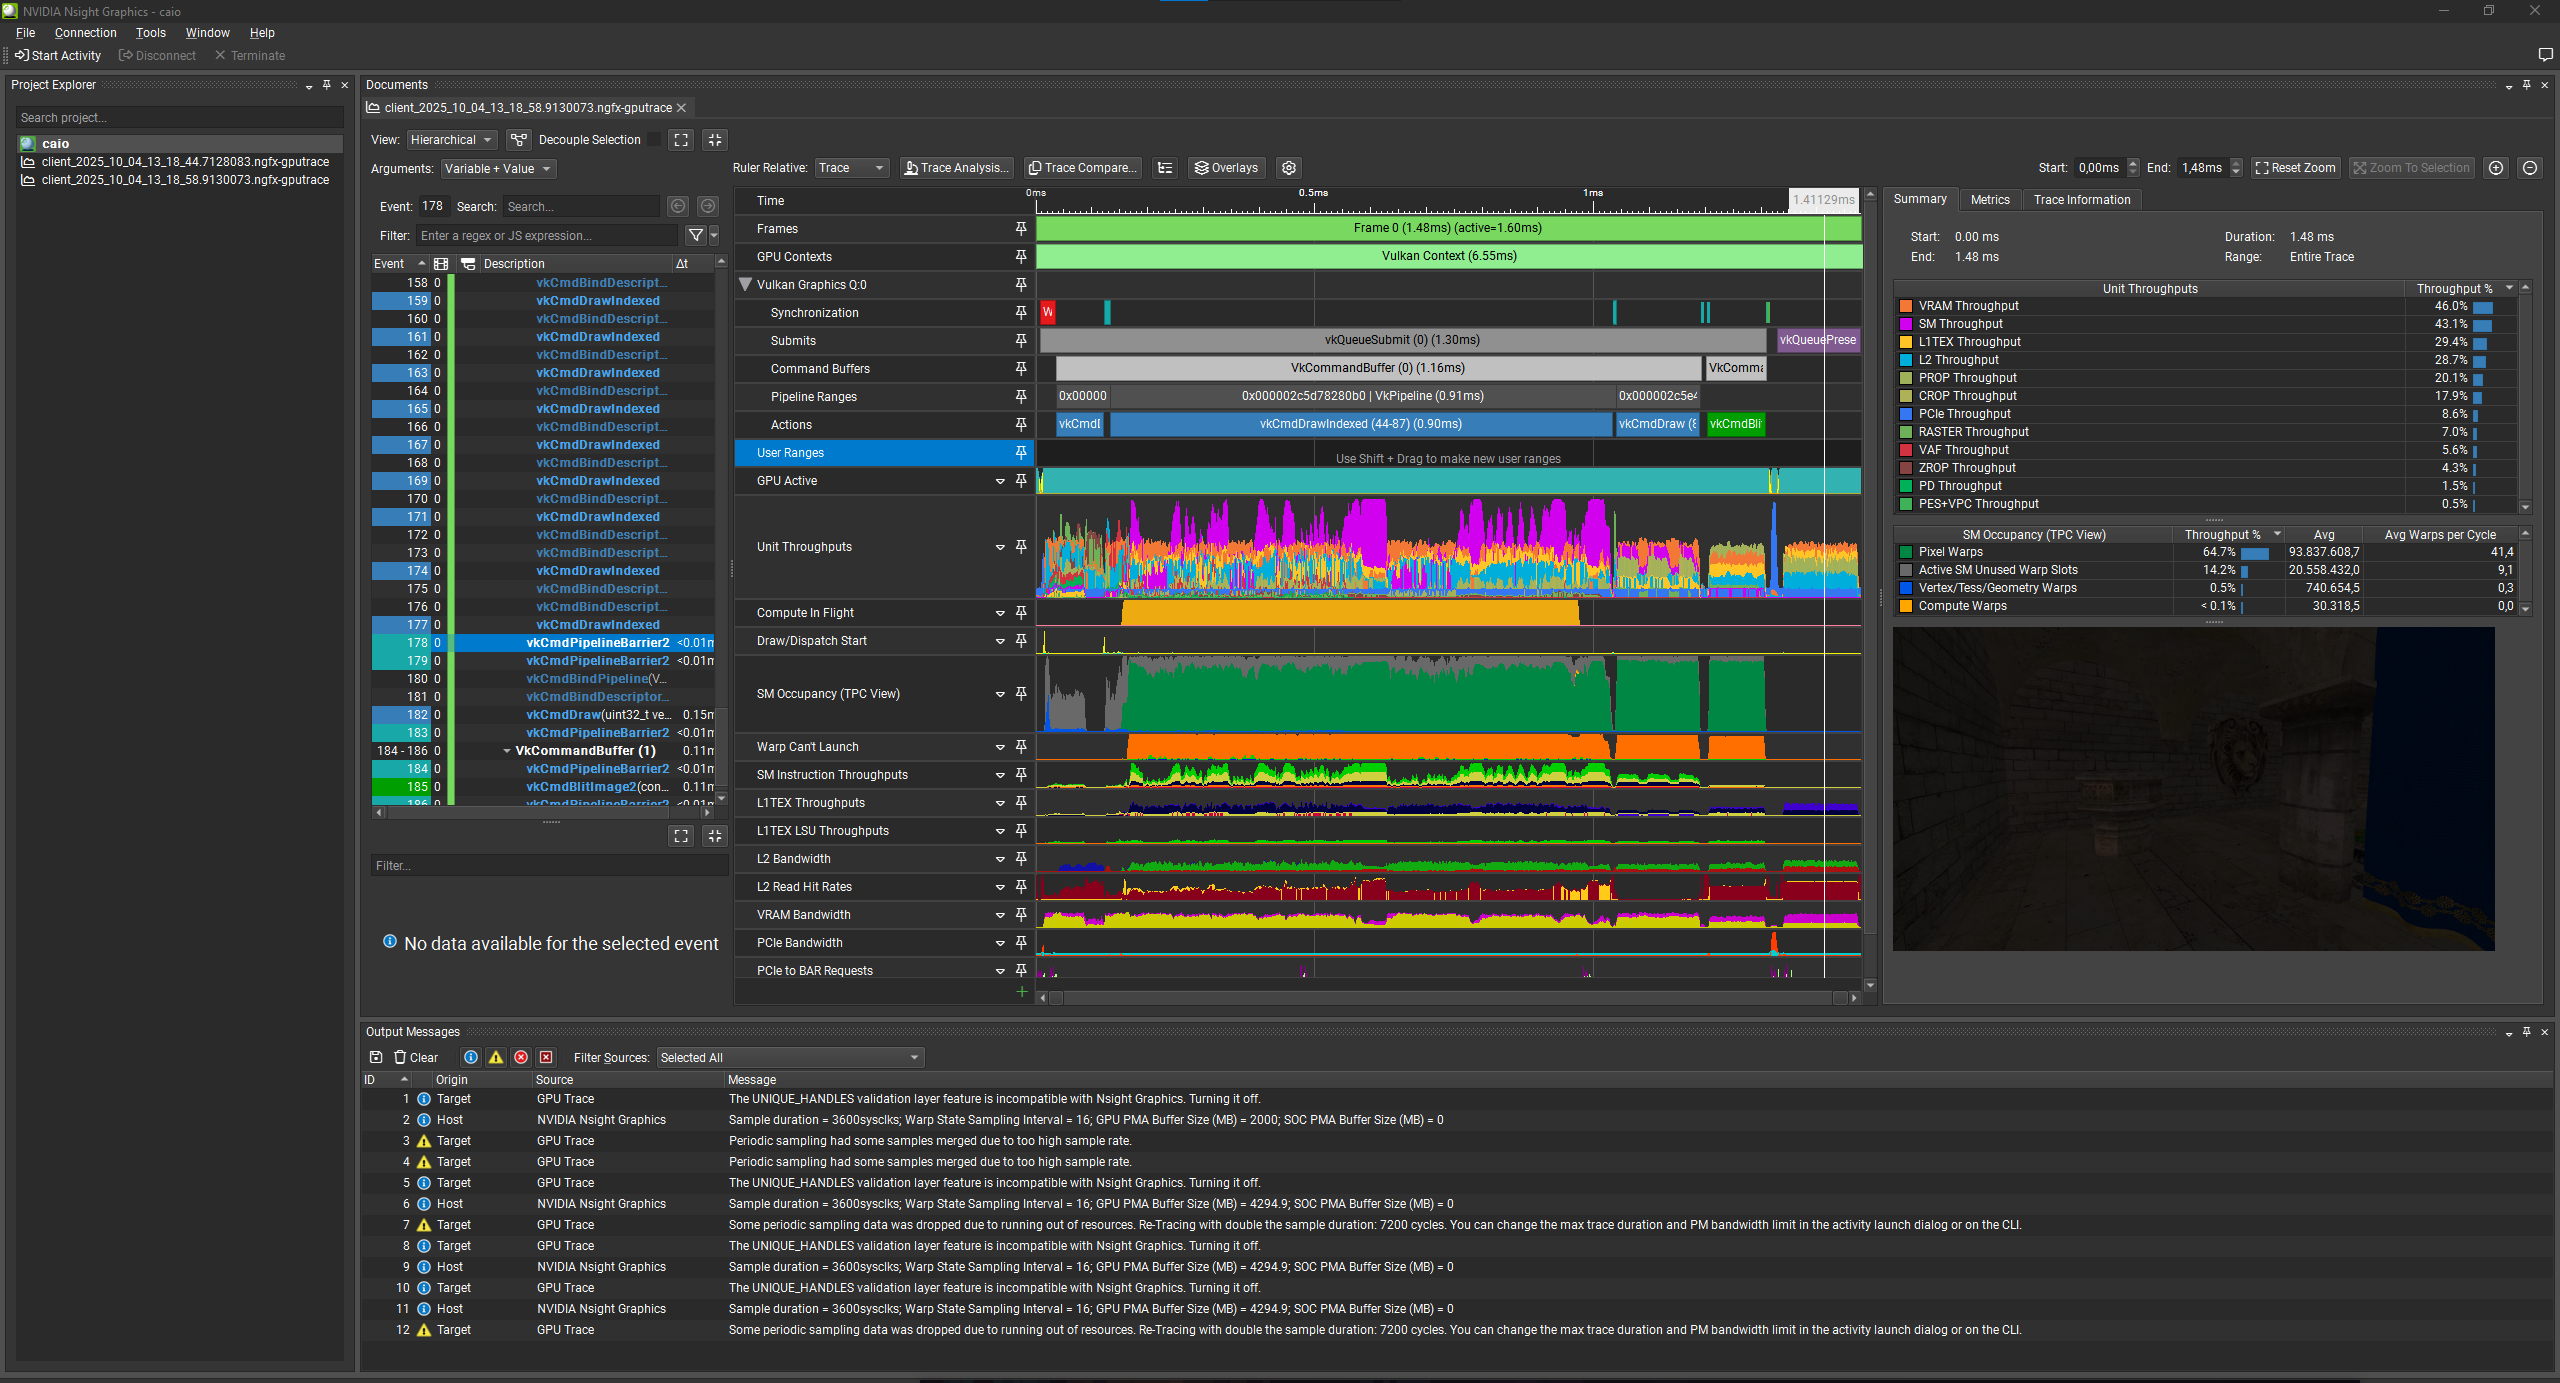Viewport: 2560px width, 1383px height.
Task: Click the hierarchy tree icon beside View
Action: [518, 140]
